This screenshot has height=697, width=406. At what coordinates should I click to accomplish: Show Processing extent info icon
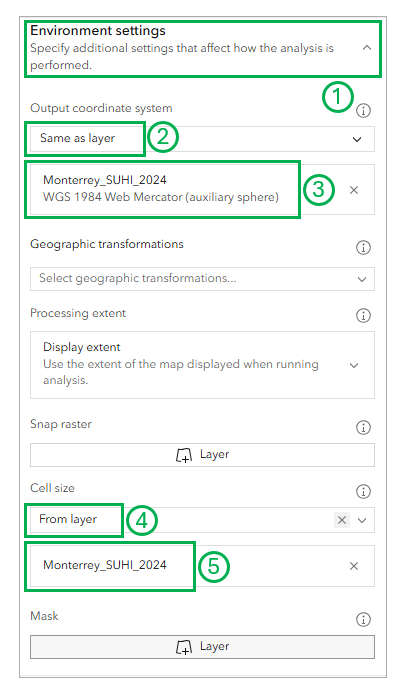click(x=363, y=316)
